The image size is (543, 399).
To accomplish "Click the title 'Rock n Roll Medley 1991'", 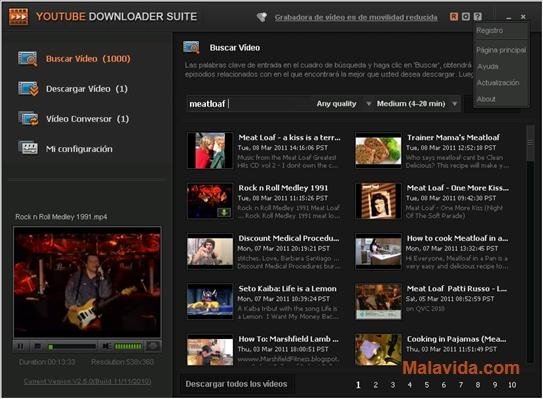I will tap(283, 188).
